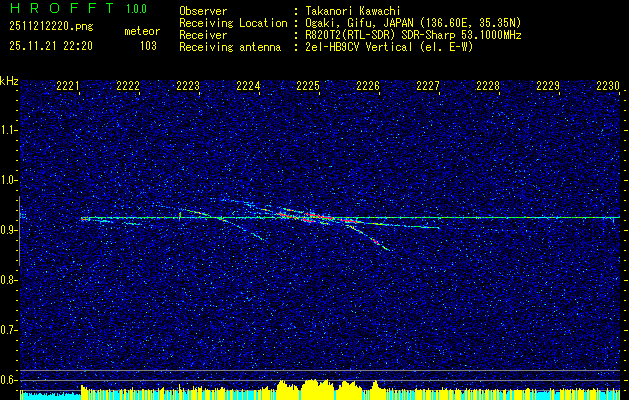The width and height of the screenshot is (629, 400).
Task: Click the 2el-HB9CV Vertical antenna text
Action: coord(389,47)
